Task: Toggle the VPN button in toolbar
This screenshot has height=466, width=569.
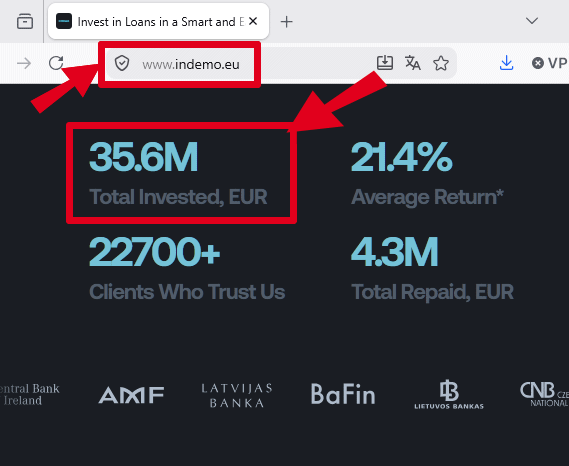Action: [550, 63]
